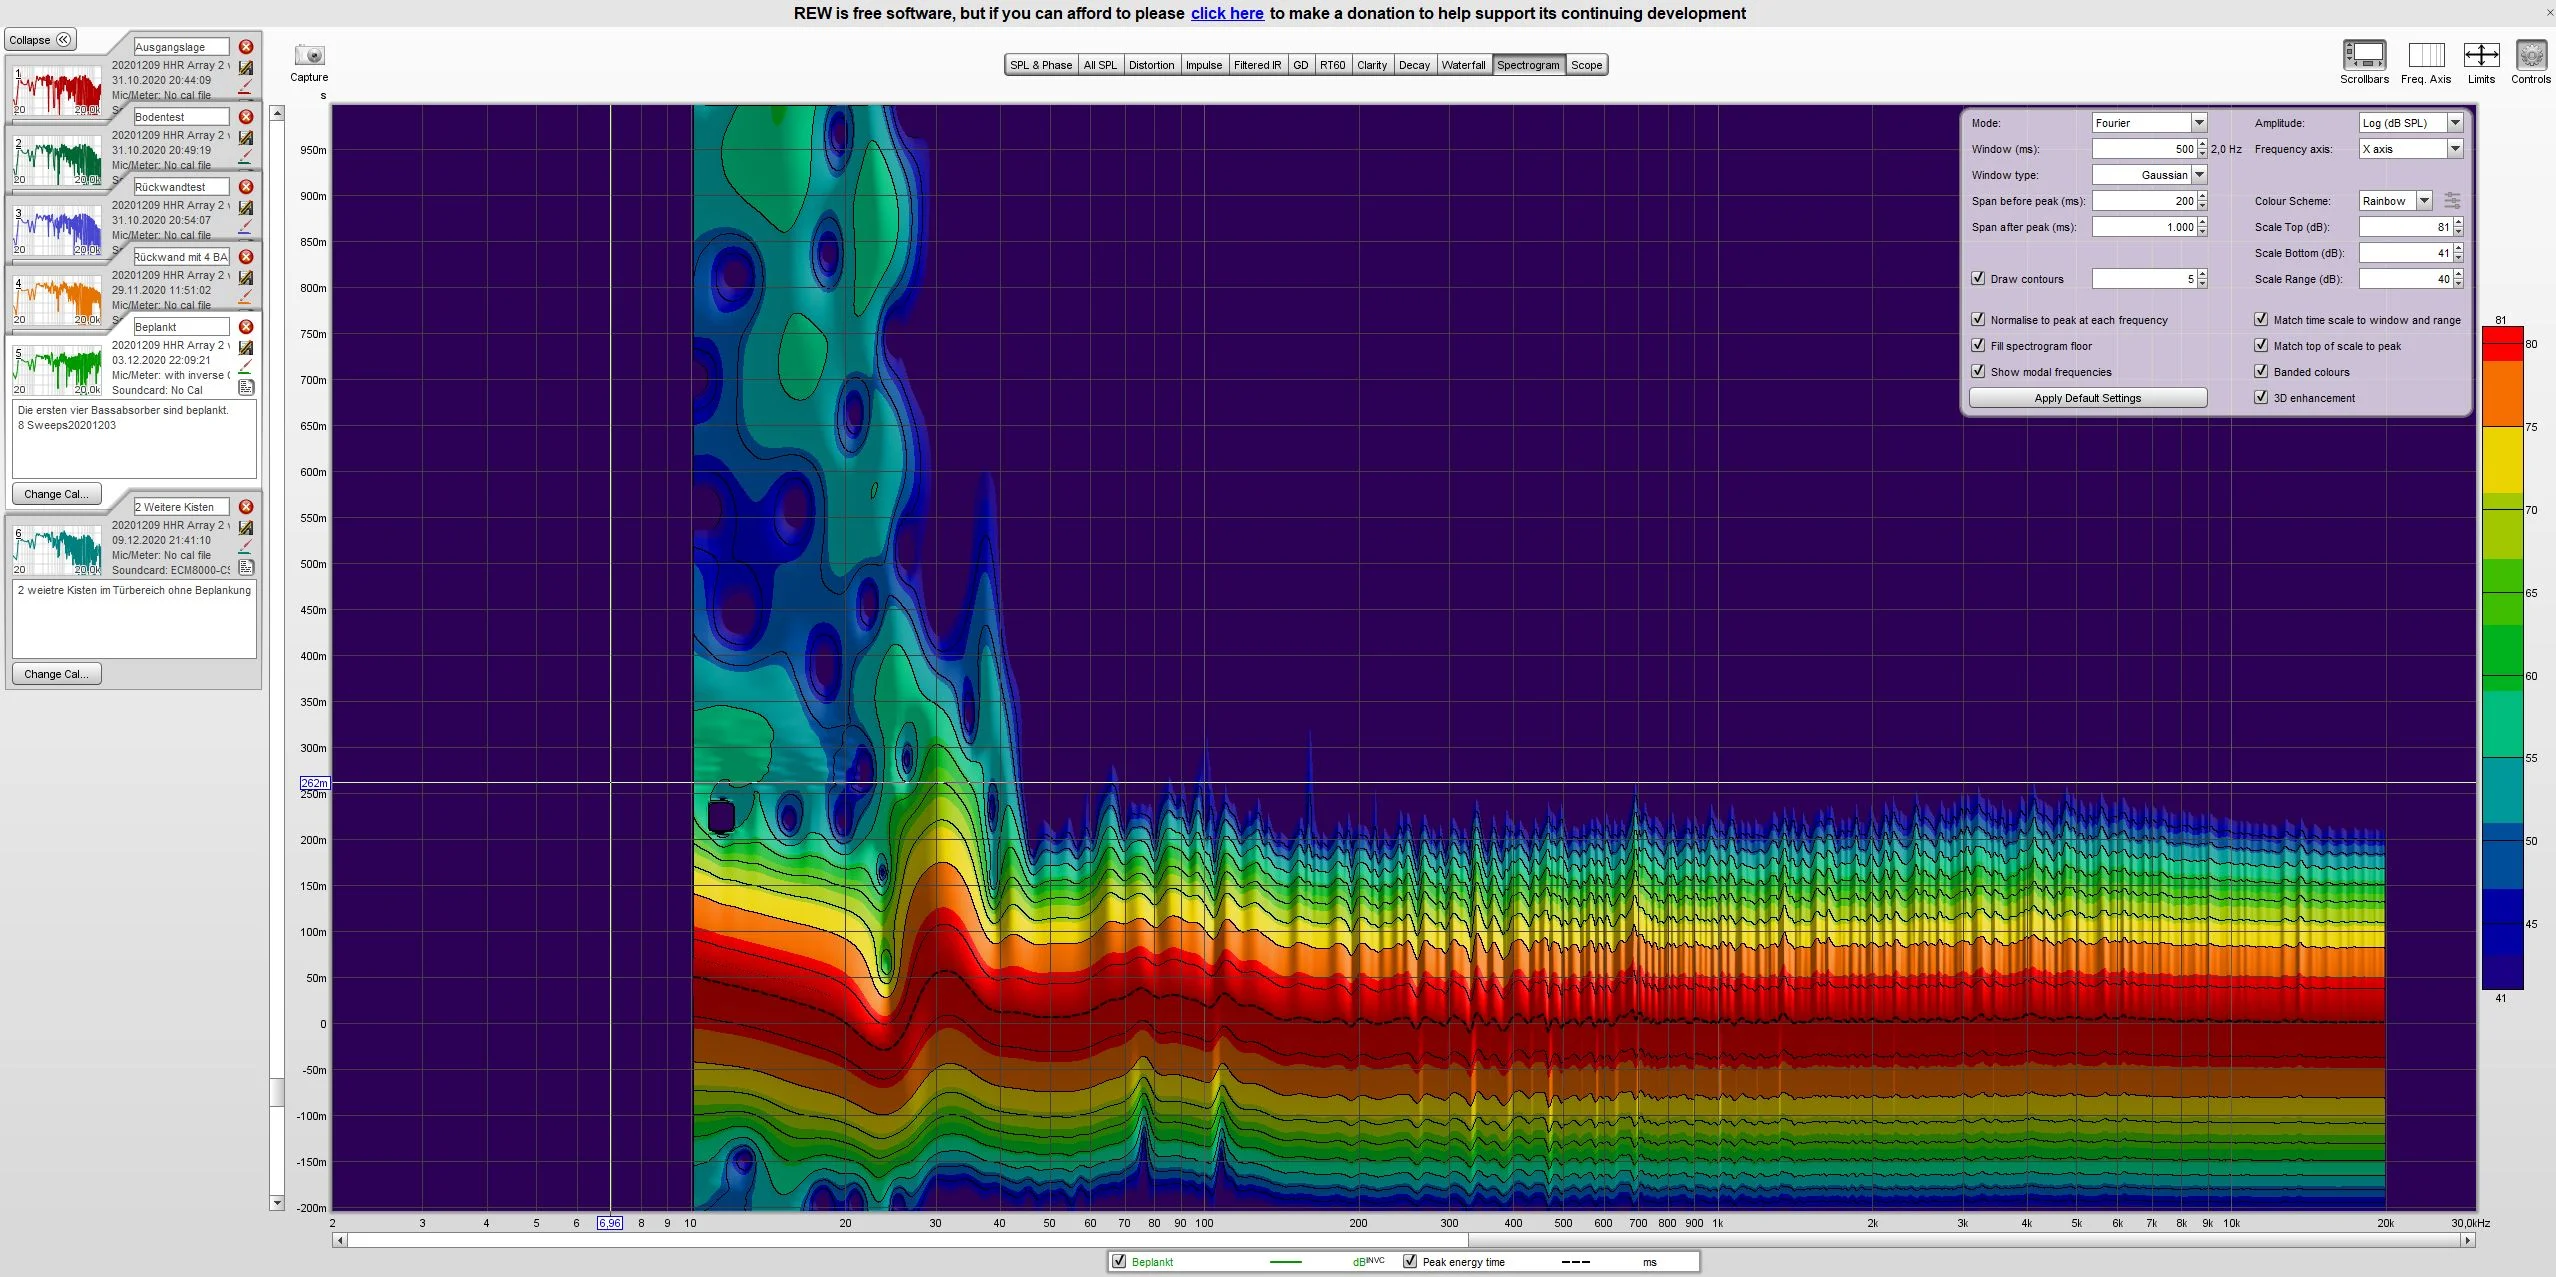
Task: Uncheck Show modal frequencies
Action: [1978, 371]
